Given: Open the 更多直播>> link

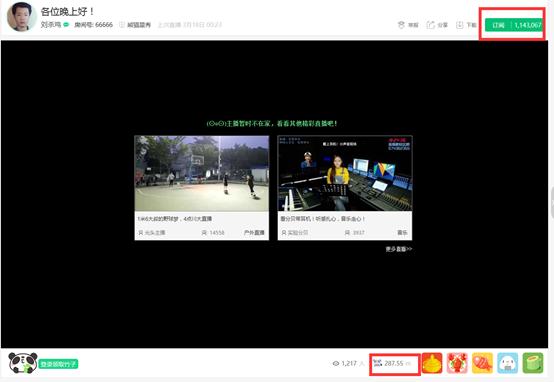Looking at the screenshot, I should (x=399, y=249).
